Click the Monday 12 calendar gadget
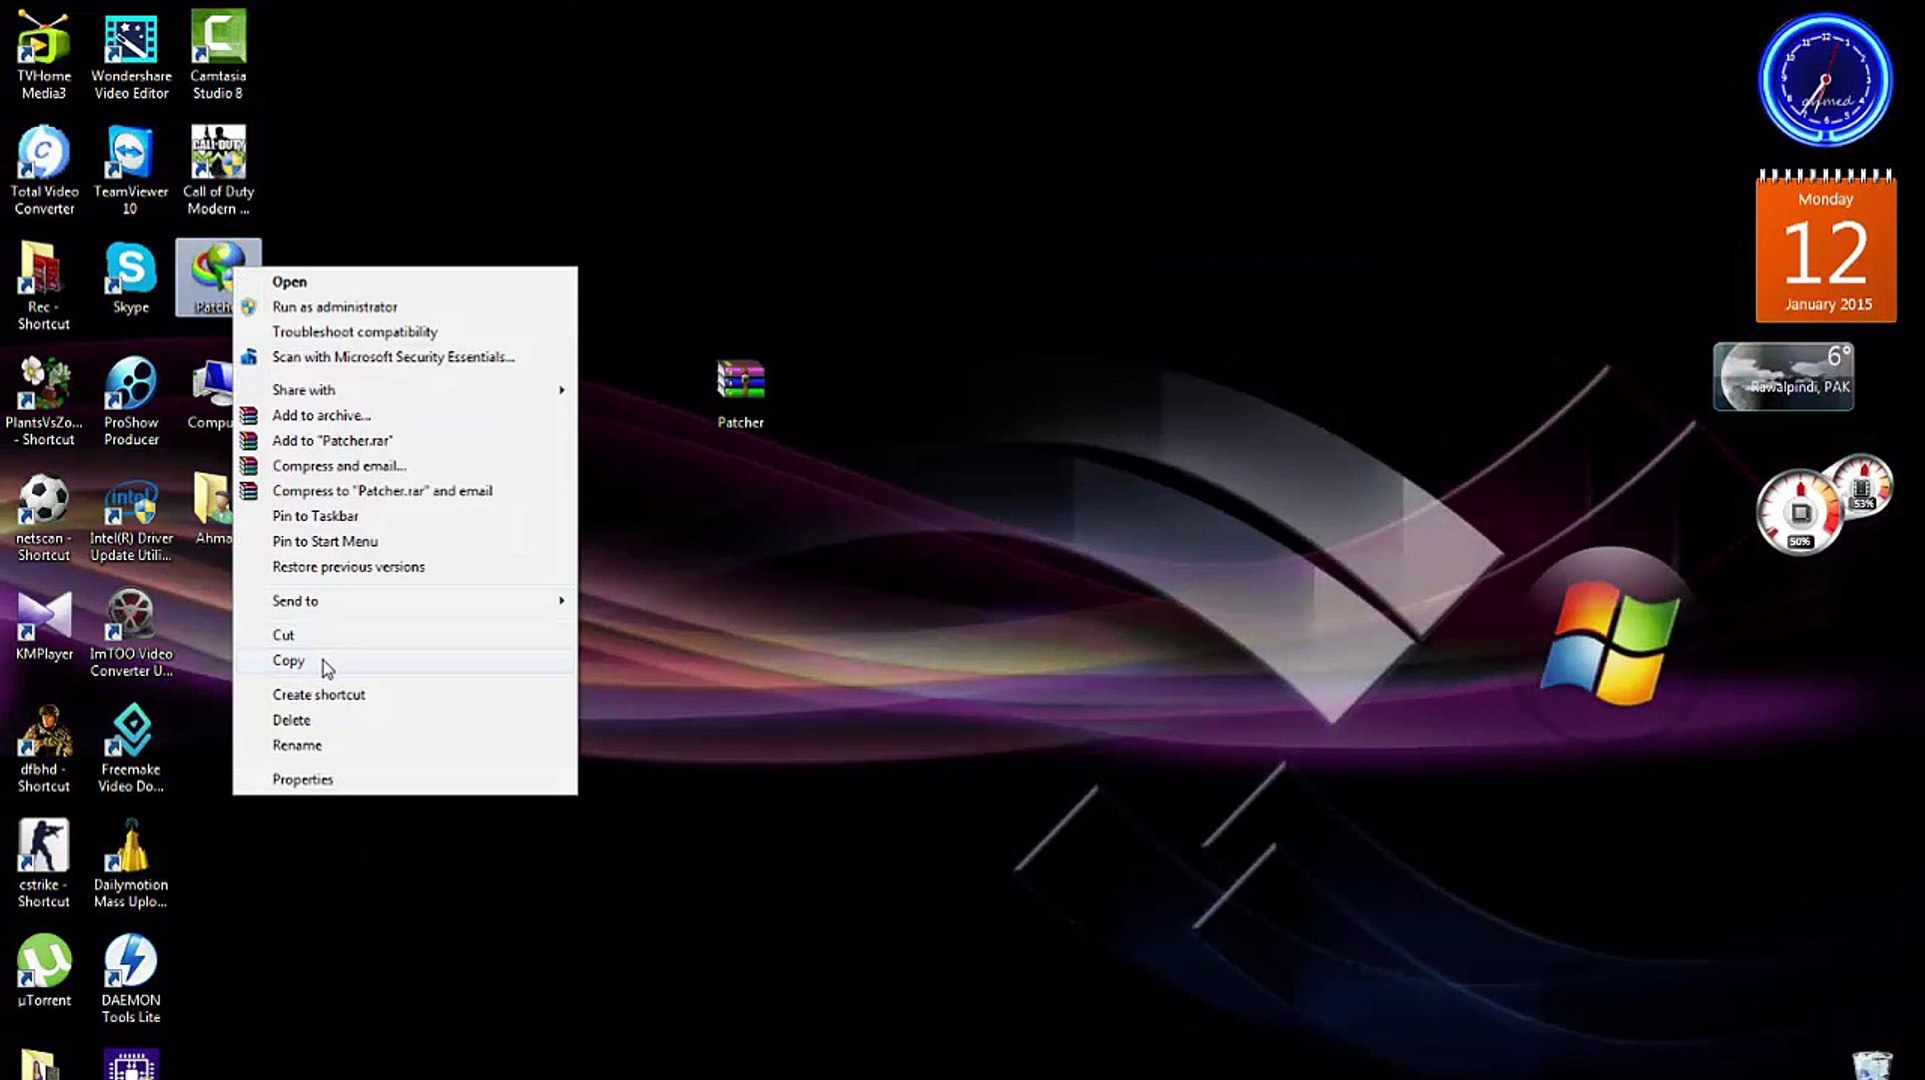1925x1080 pixels. [x=1826, y=246]
